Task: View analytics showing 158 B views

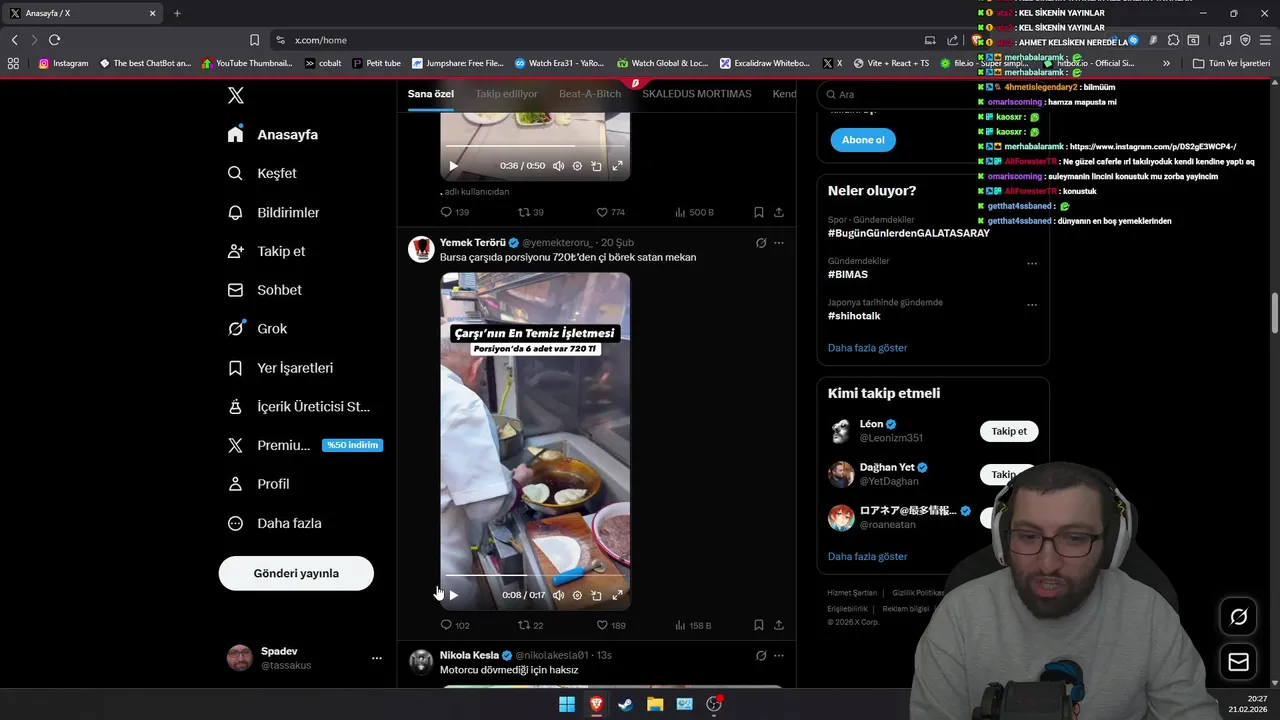Action: click(x=694, y=625)
